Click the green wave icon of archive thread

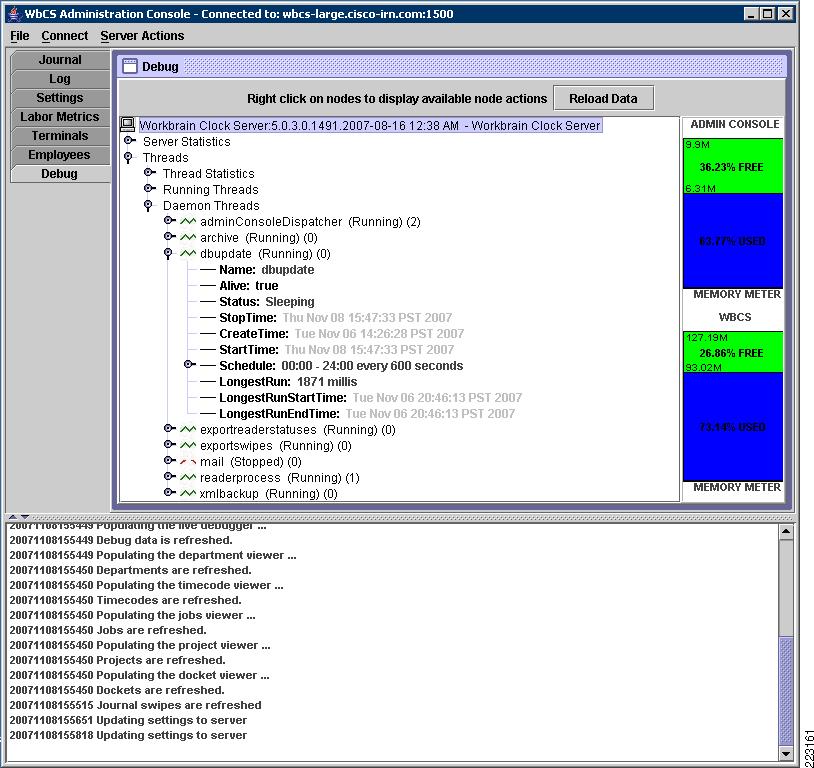(188, 237)
